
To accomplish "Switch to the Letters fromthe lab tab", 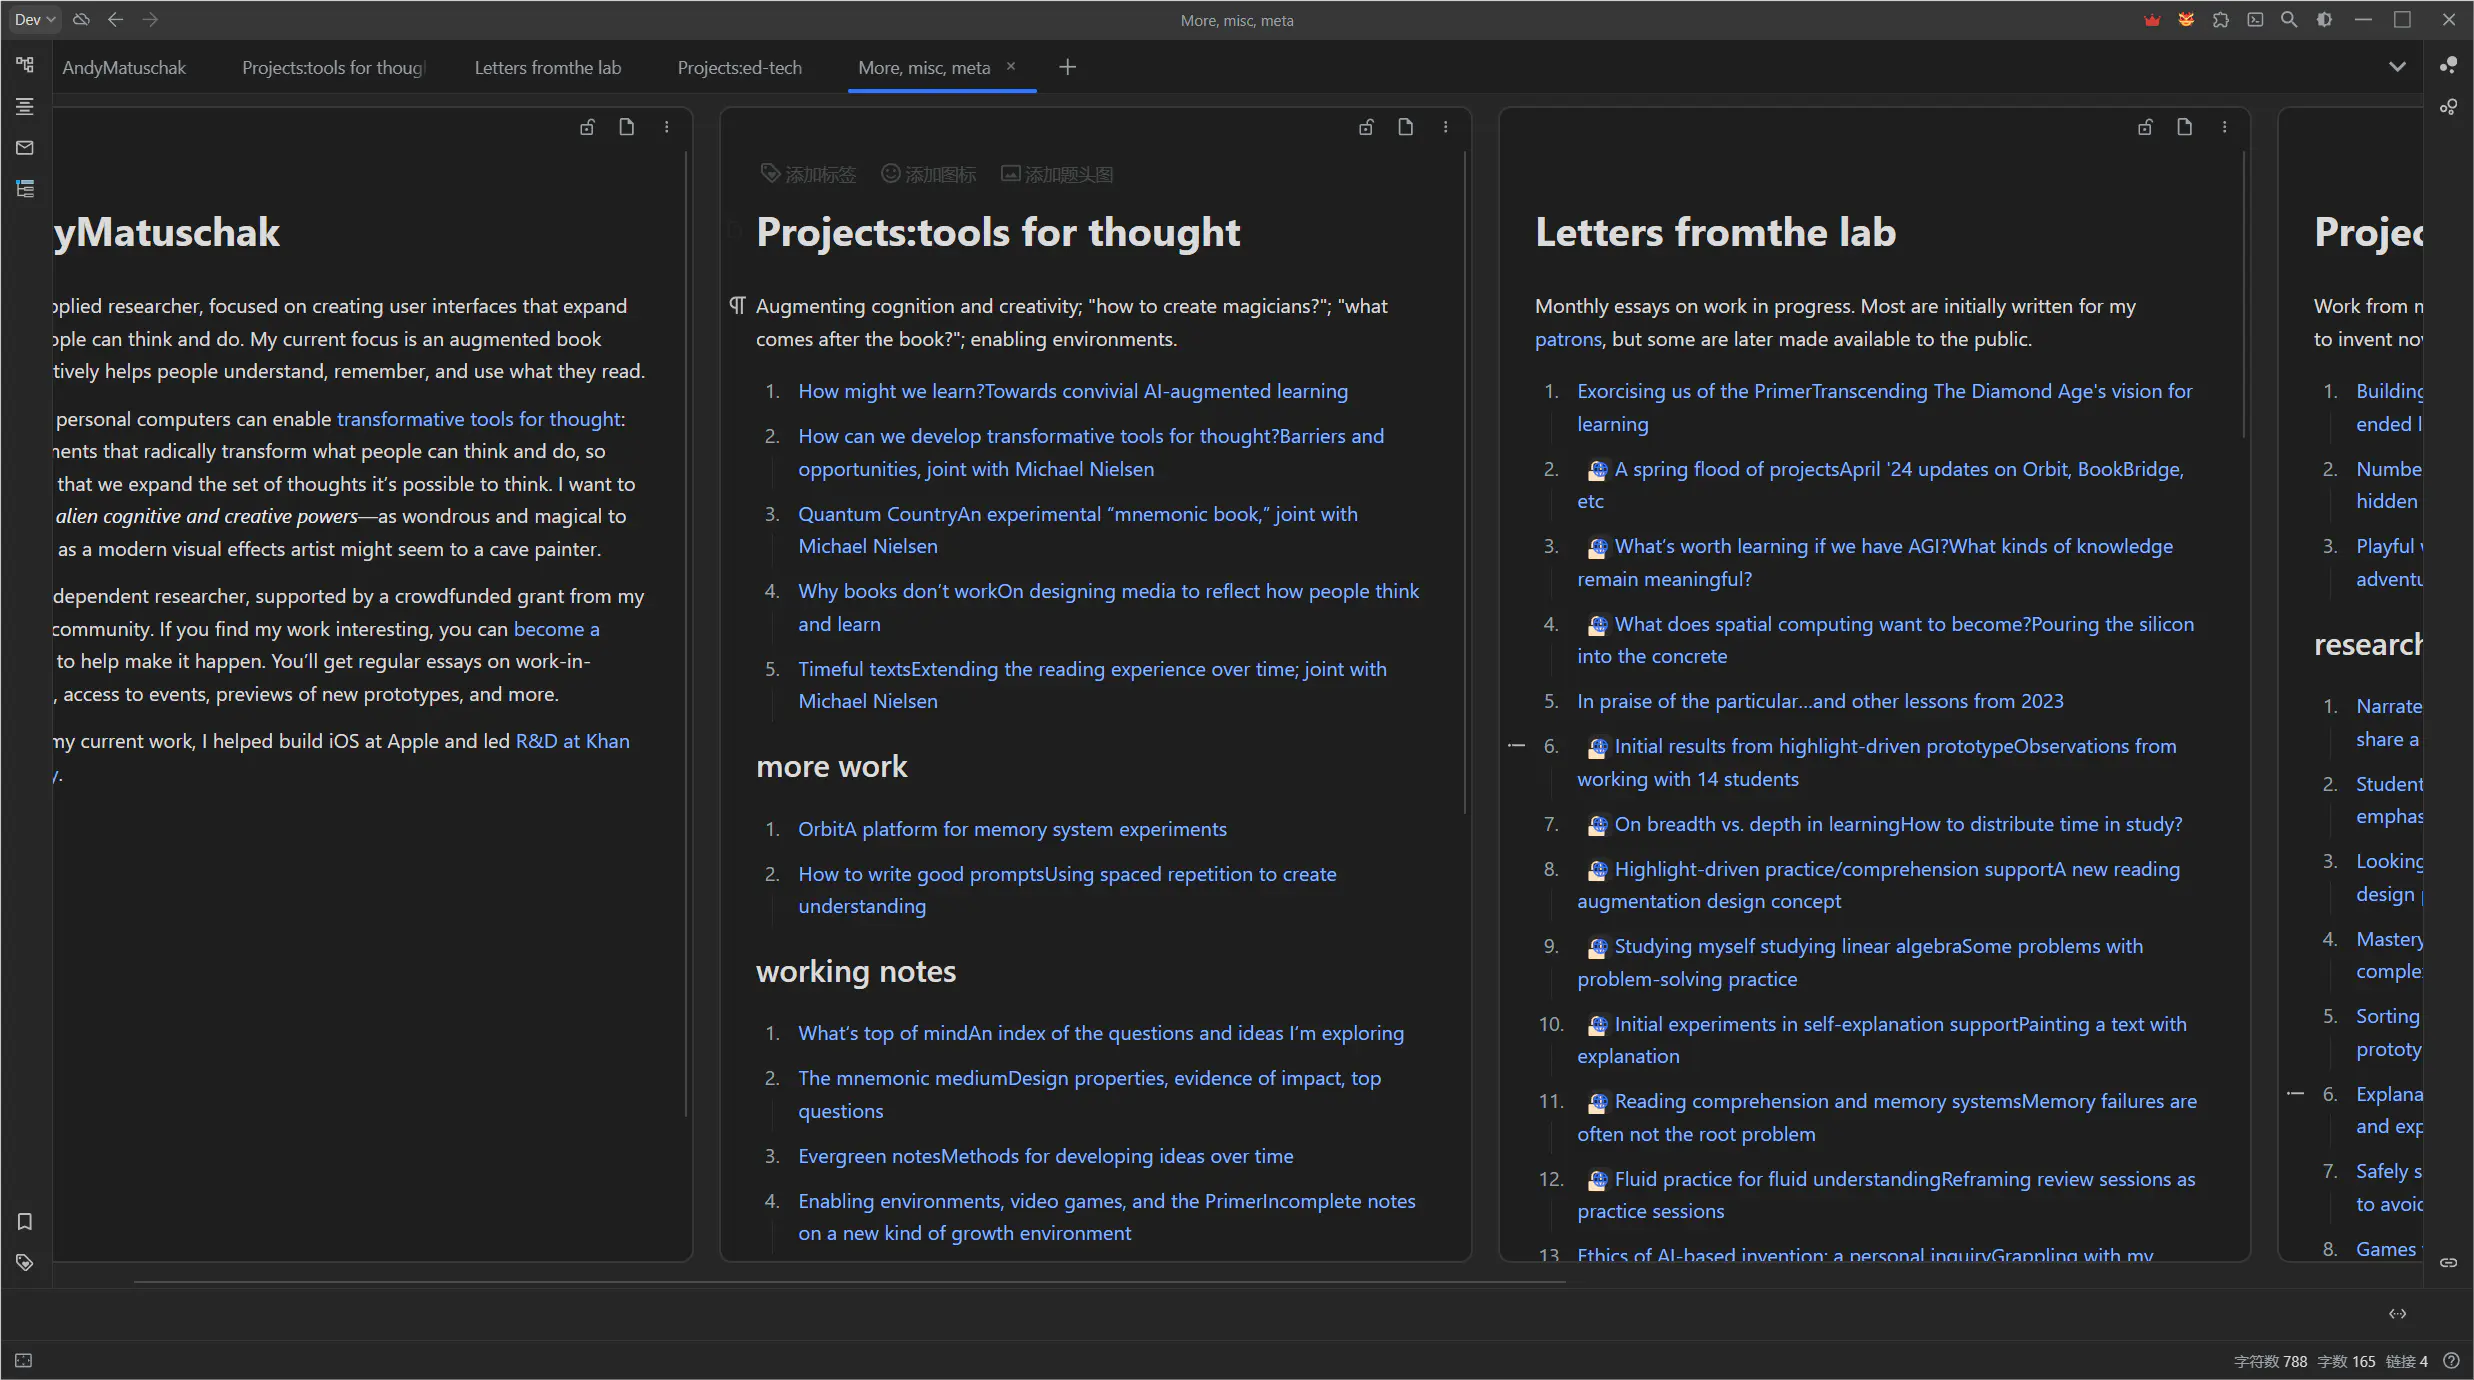I will tap(547, 67).
